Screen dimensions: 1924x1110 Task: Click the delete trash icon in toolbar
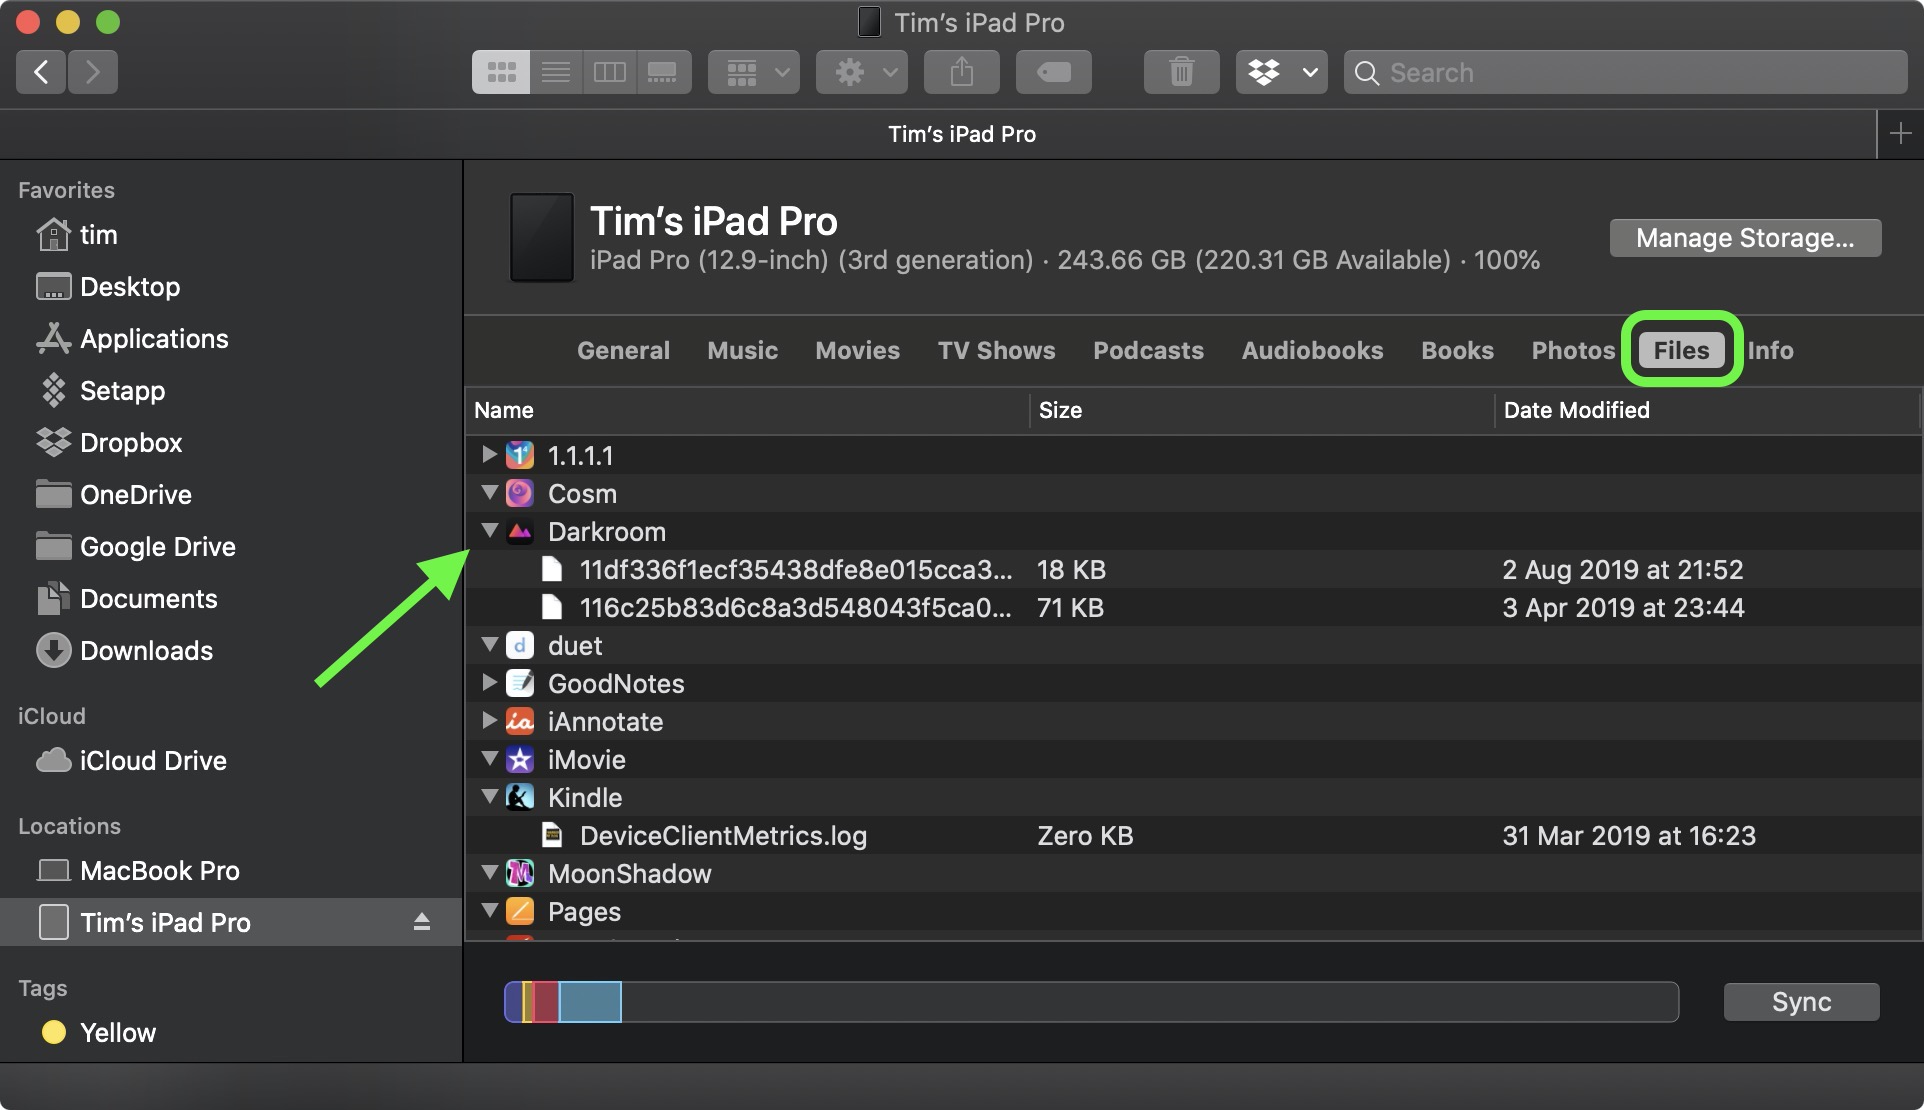(1181, 69)
